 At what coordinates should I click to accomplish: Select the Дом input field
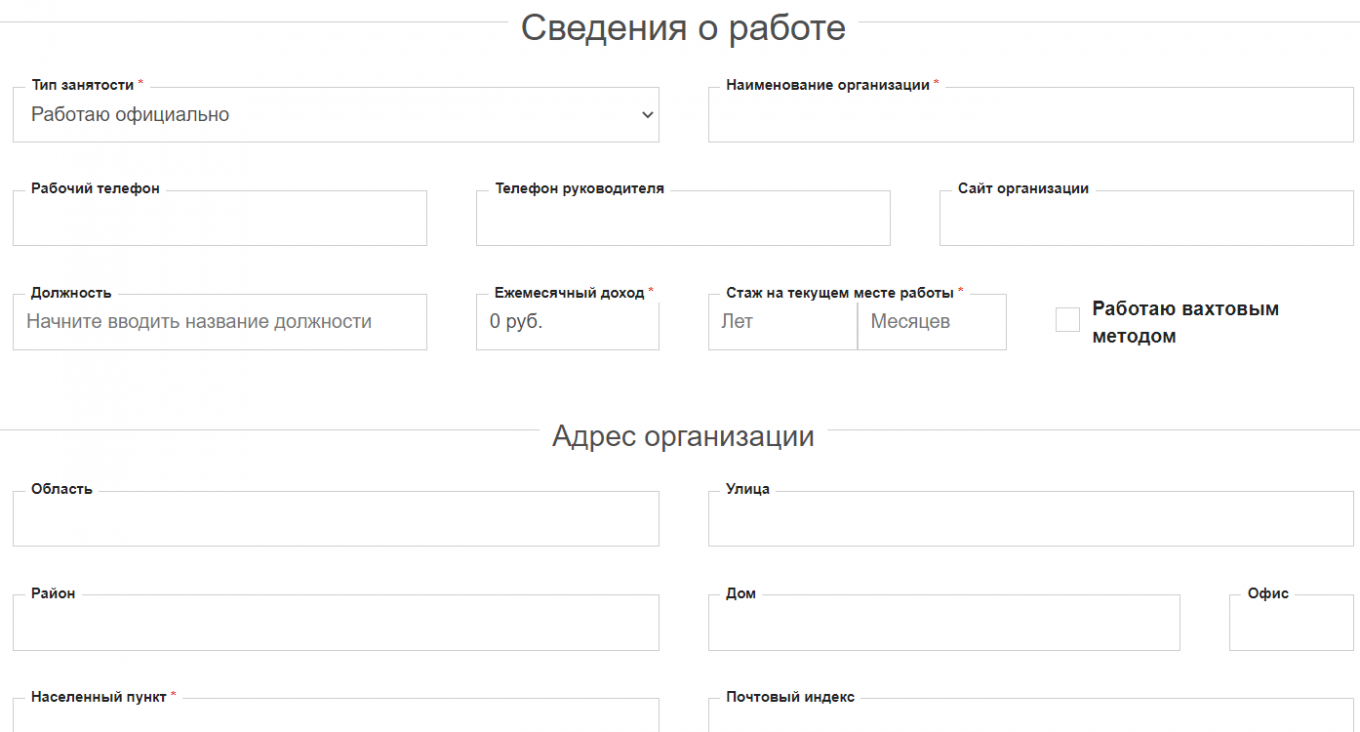[x=943, y=623]
